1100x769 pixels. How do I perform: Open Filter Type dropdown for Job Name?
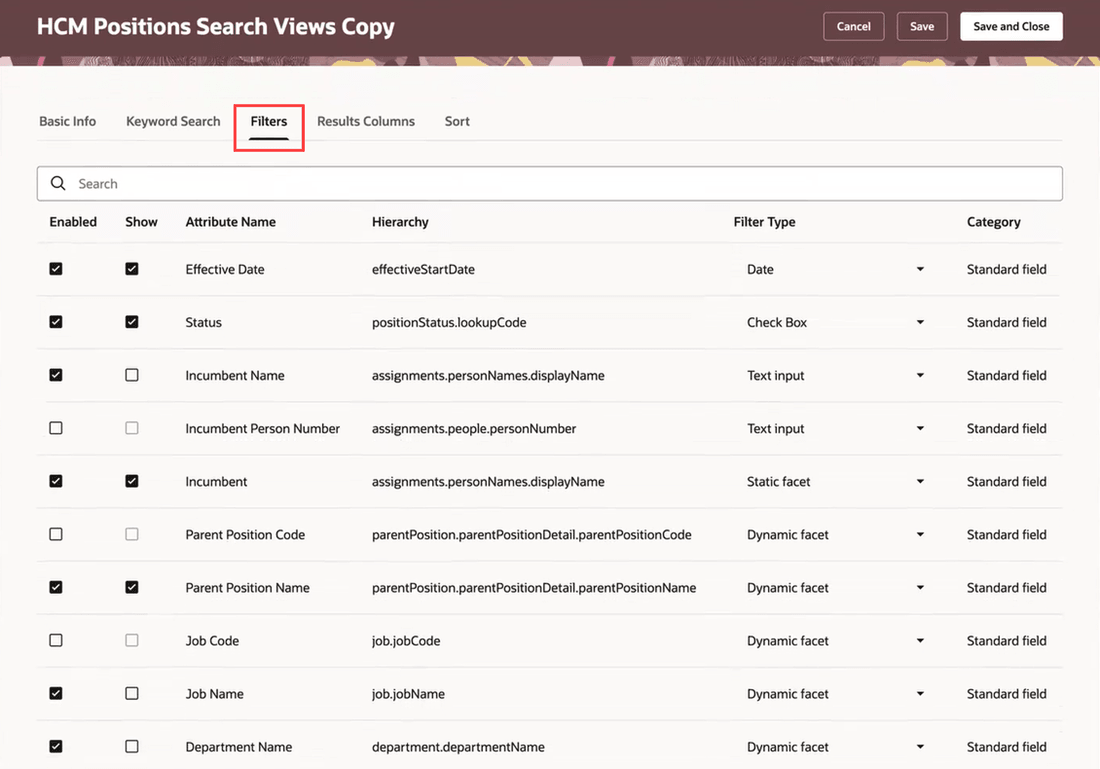pos(920,694)
